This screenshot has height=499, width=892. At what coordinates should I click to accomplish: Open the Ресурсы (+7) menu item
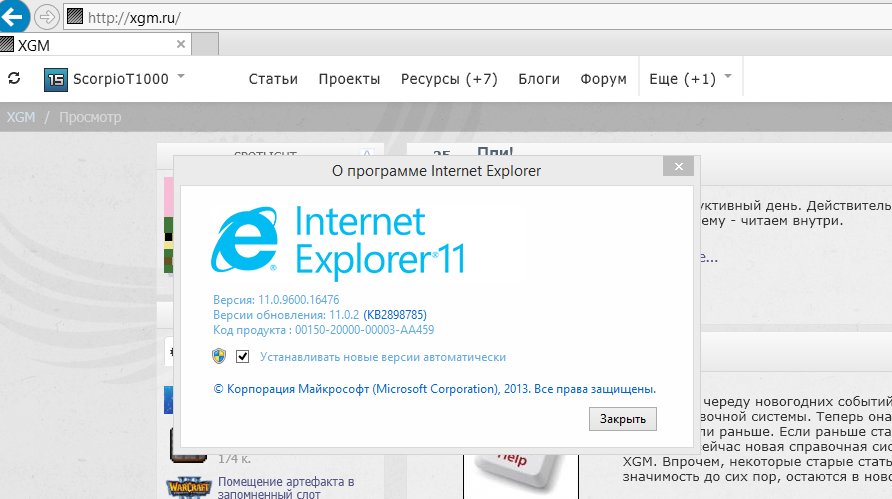[449, 79]
